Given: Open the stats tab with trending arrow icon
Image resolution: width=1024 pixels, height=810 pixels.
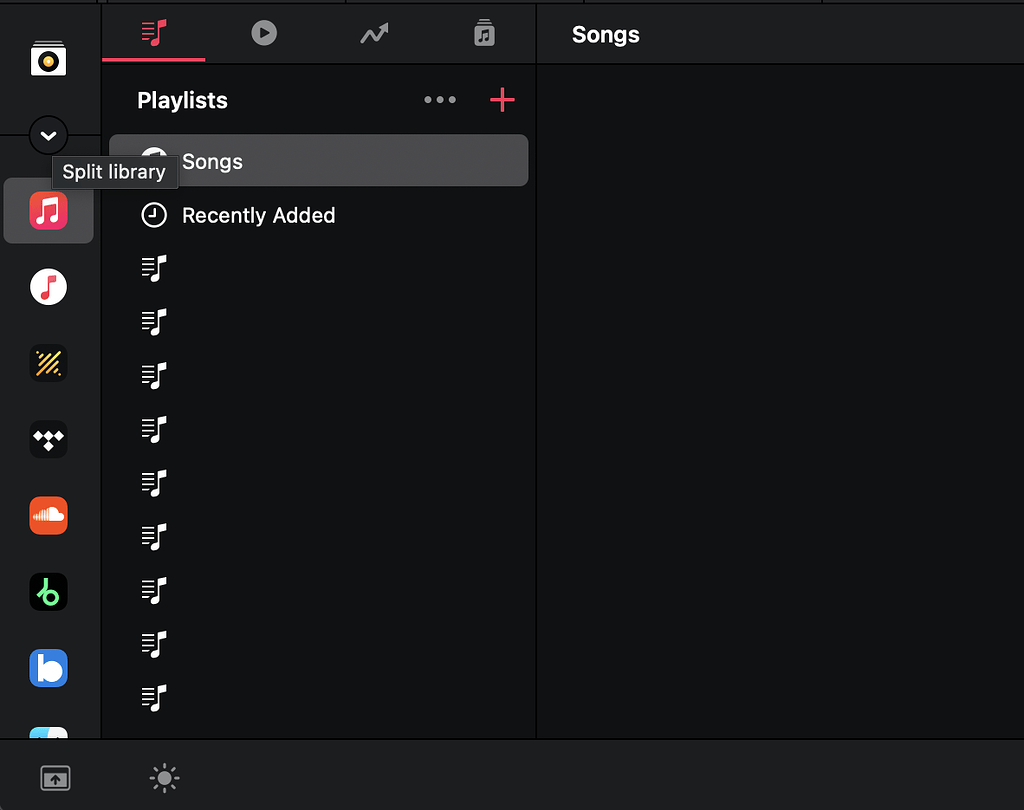Looking at the screenshot, I should pos(374,33).
